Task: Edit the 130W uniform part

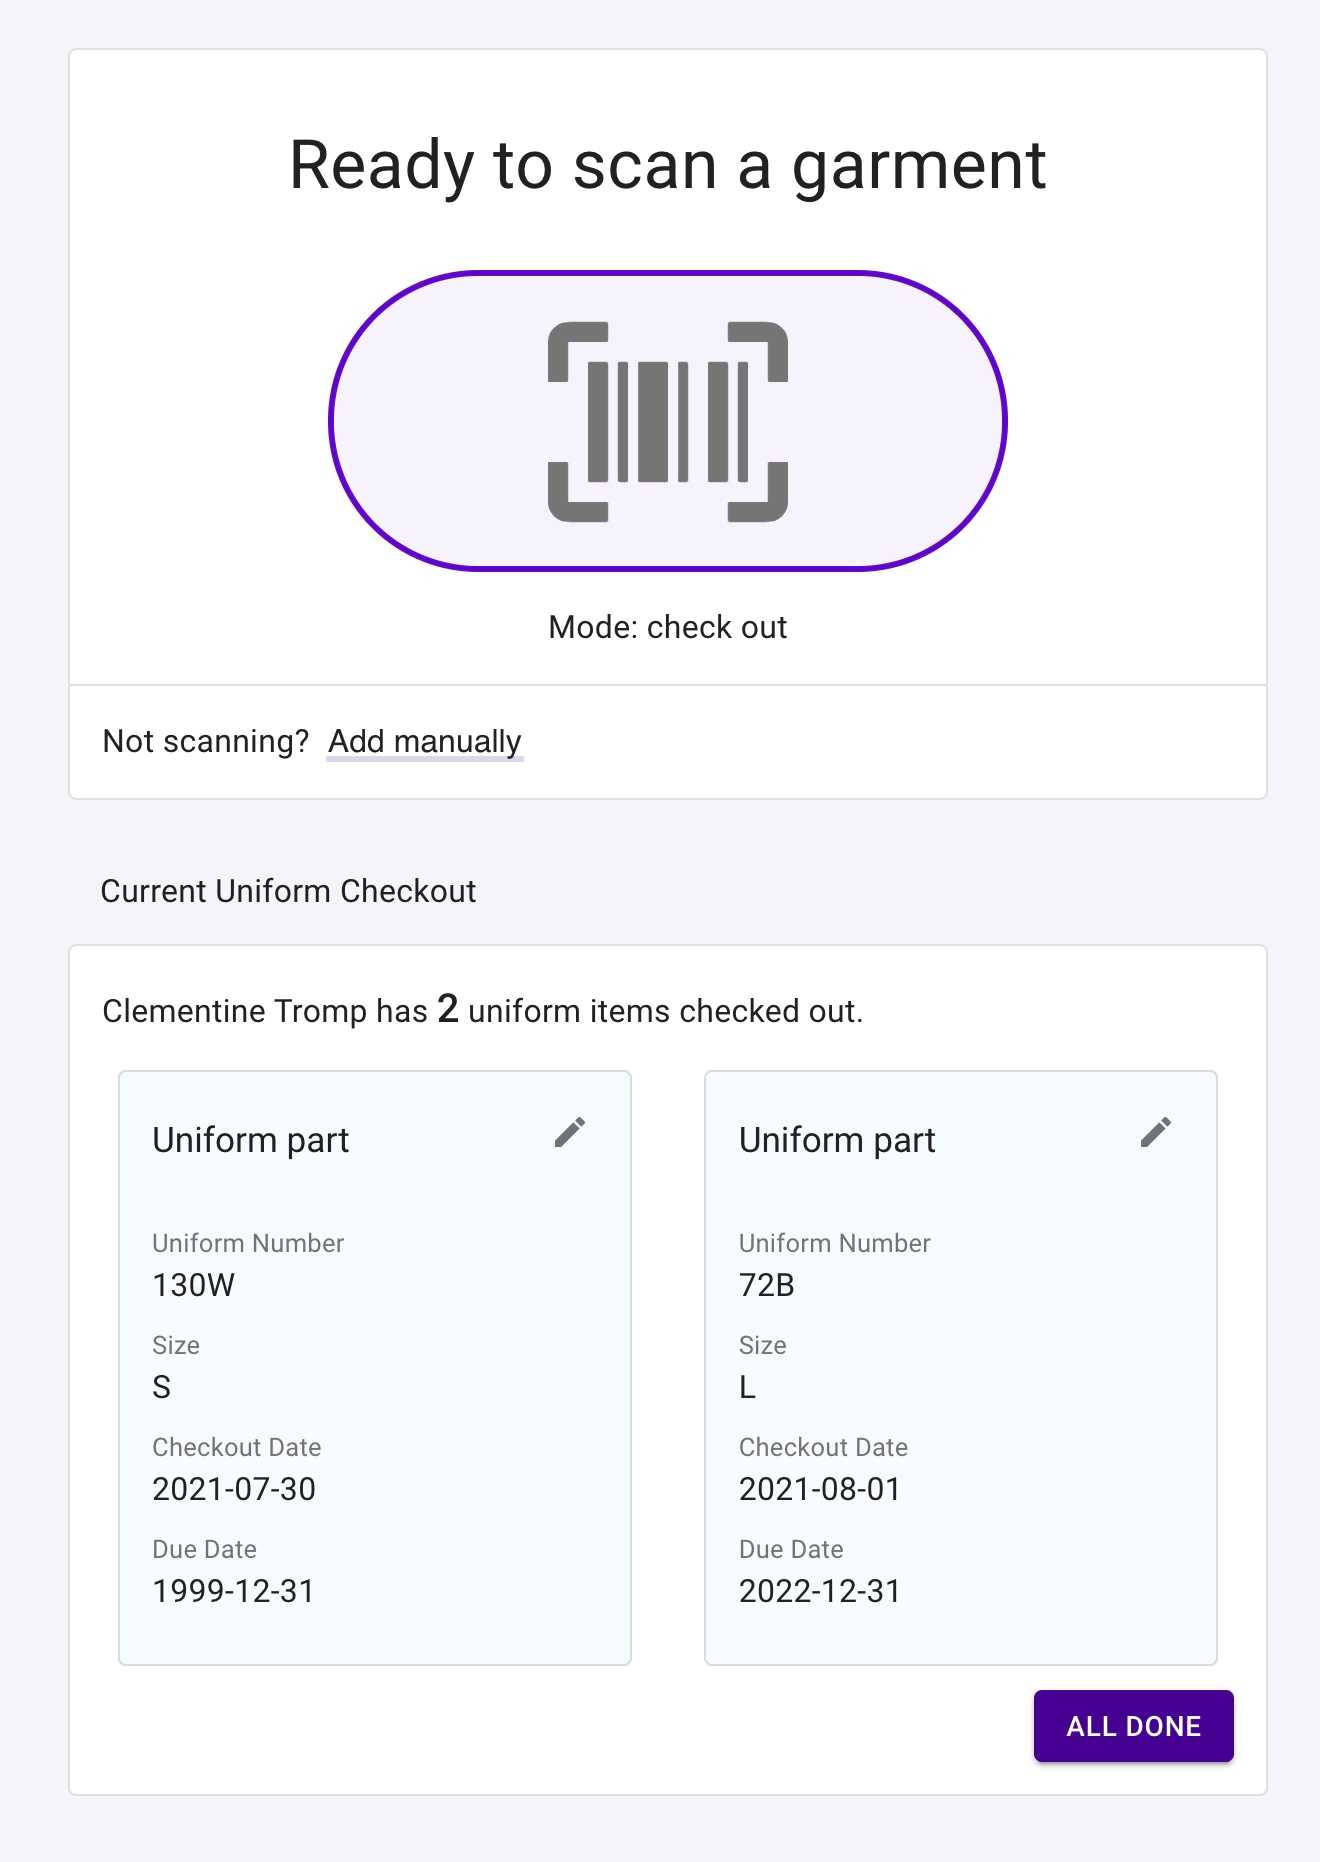Action: [x=570, y=1132]
